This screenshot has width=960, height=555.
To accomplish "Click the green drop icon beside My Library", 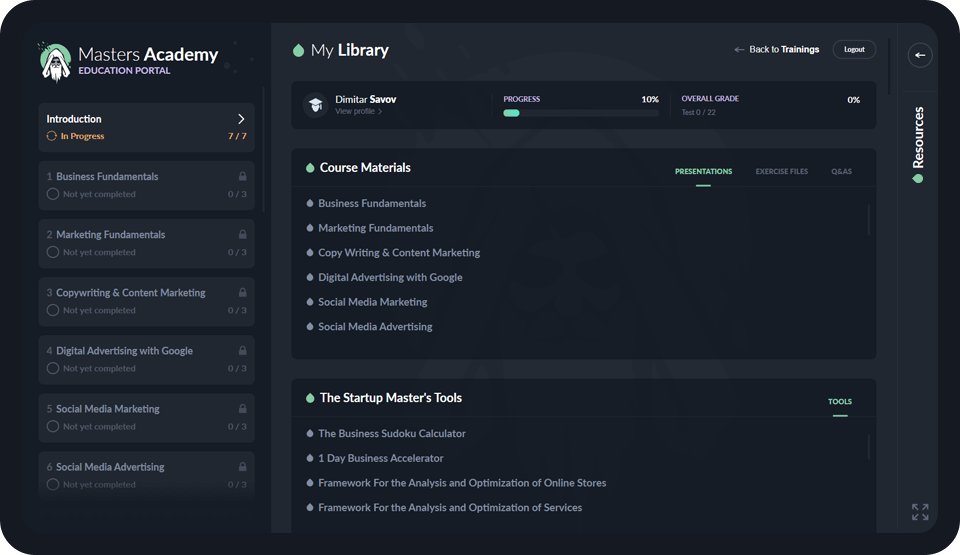I will click(x=299, y=50).
